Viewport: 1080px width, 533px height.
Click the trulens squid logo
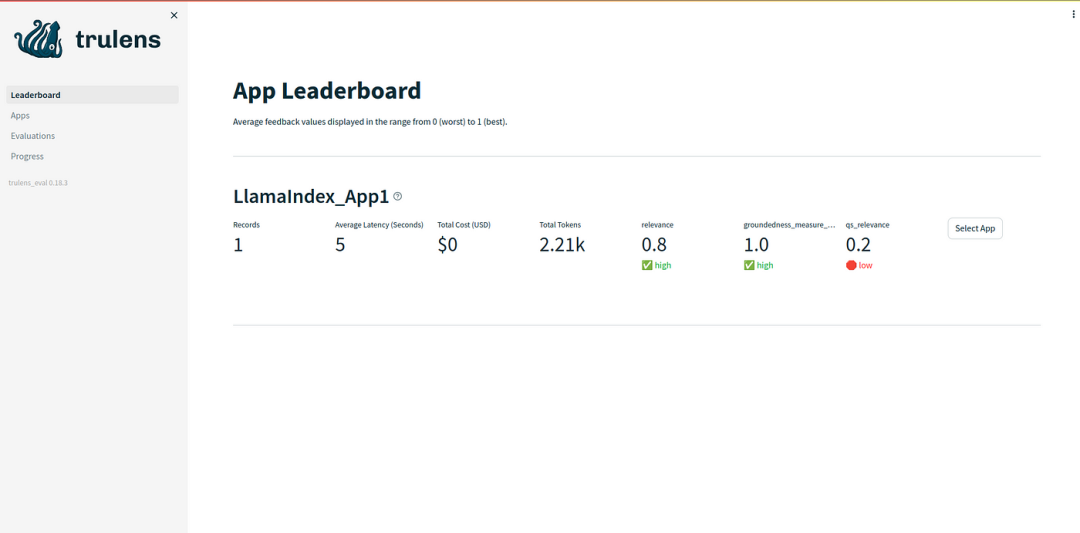[x=39, y=39]
